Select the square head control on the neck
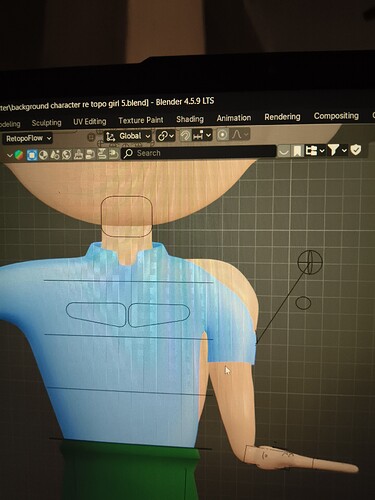The width and height of the screenshot is (375, 500). [x=127, y=216]
